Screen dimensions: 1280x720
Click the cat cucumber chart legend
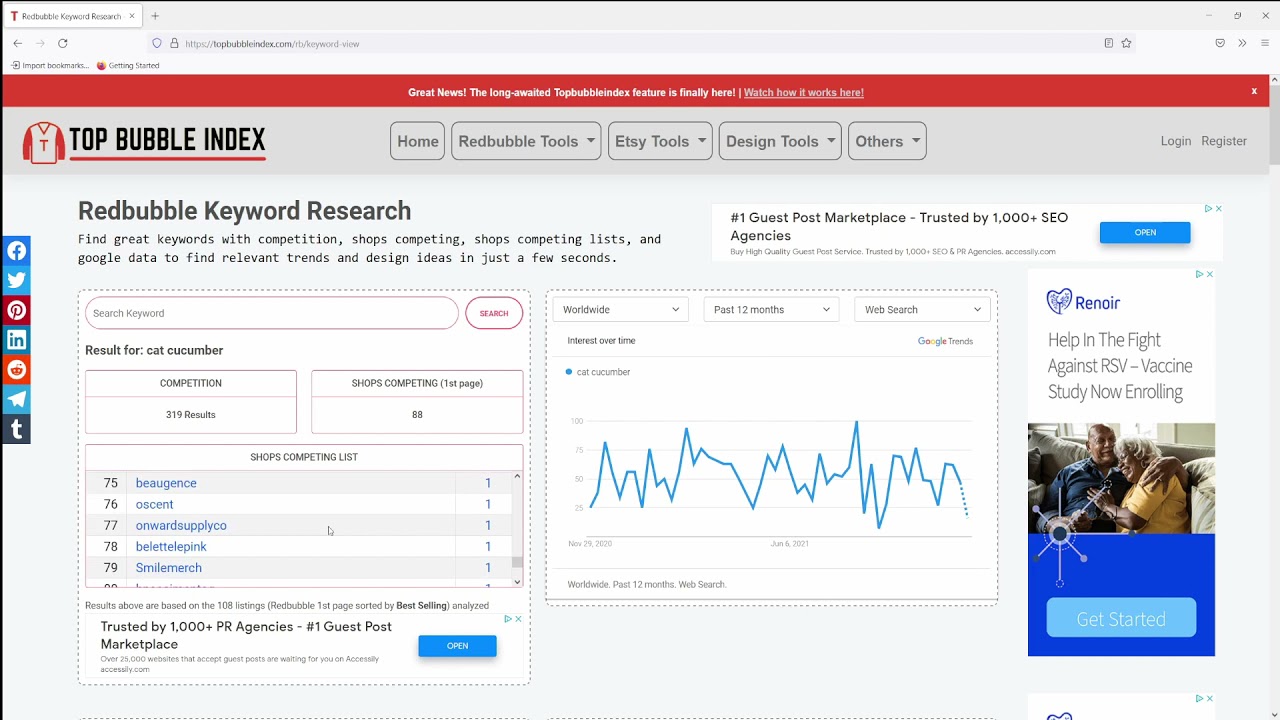pos(598,372)
